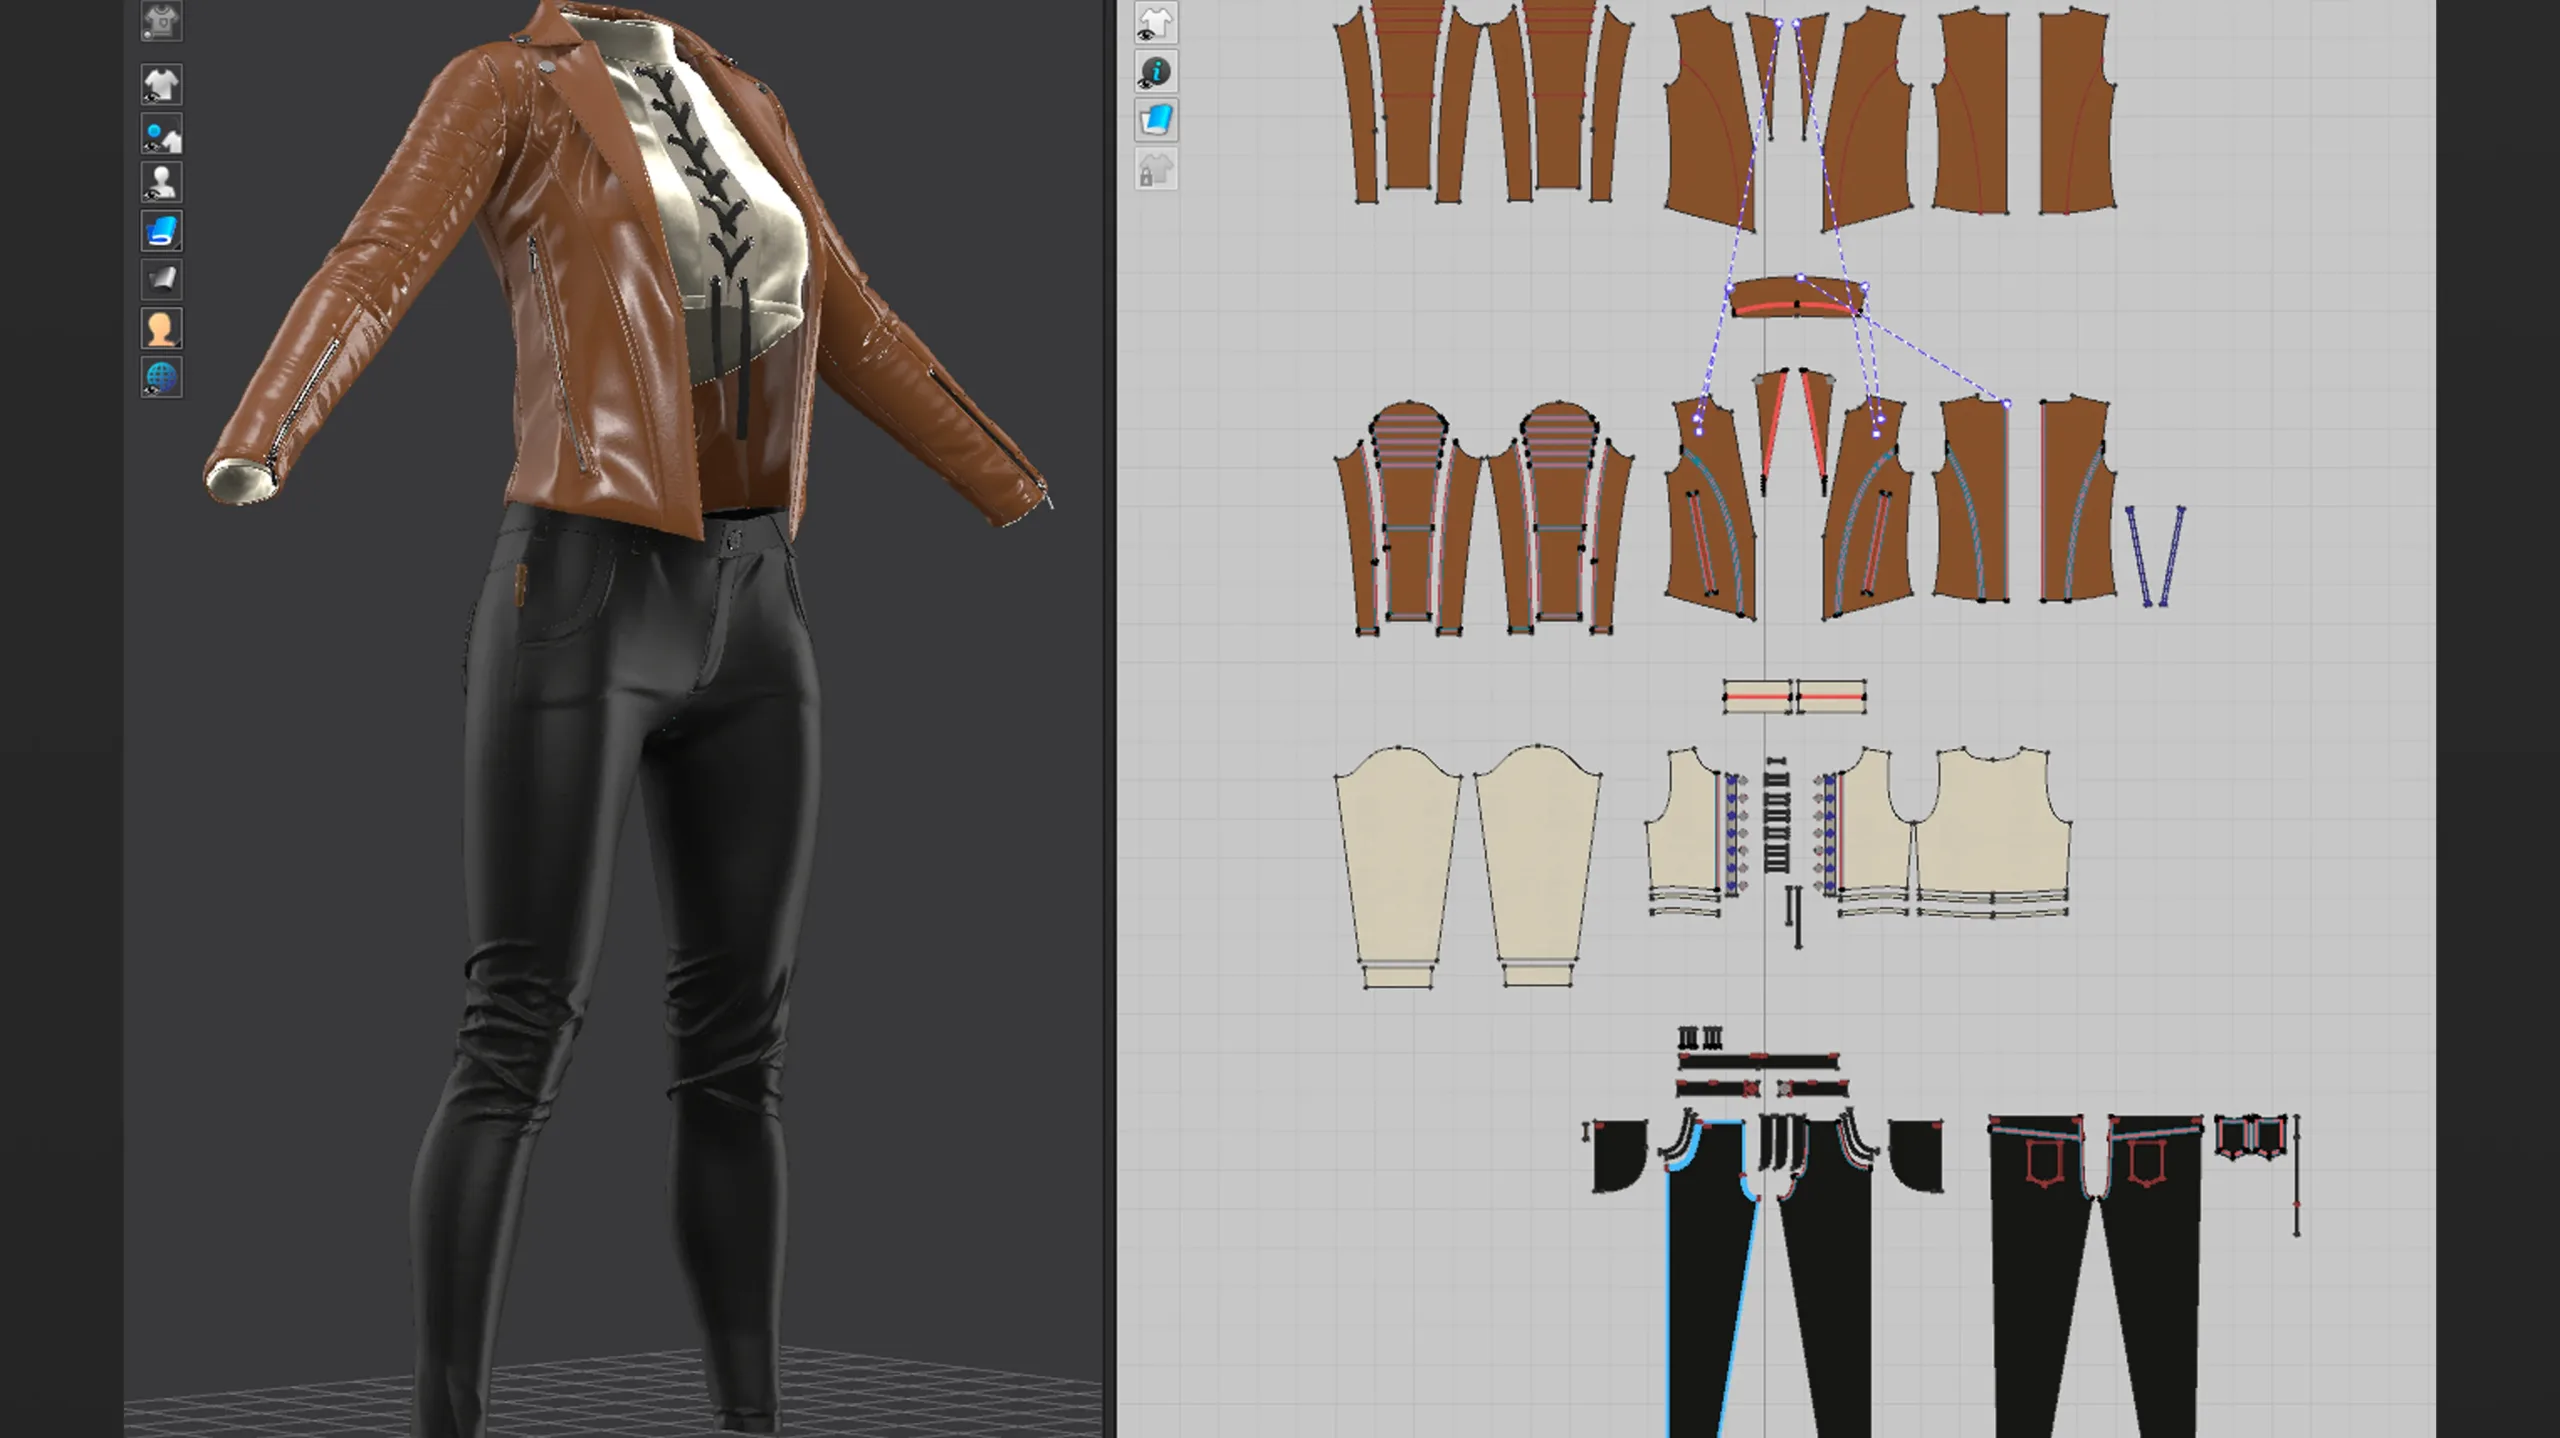Toggle Show 2D Garment in pattern window

coord(1156,23)
